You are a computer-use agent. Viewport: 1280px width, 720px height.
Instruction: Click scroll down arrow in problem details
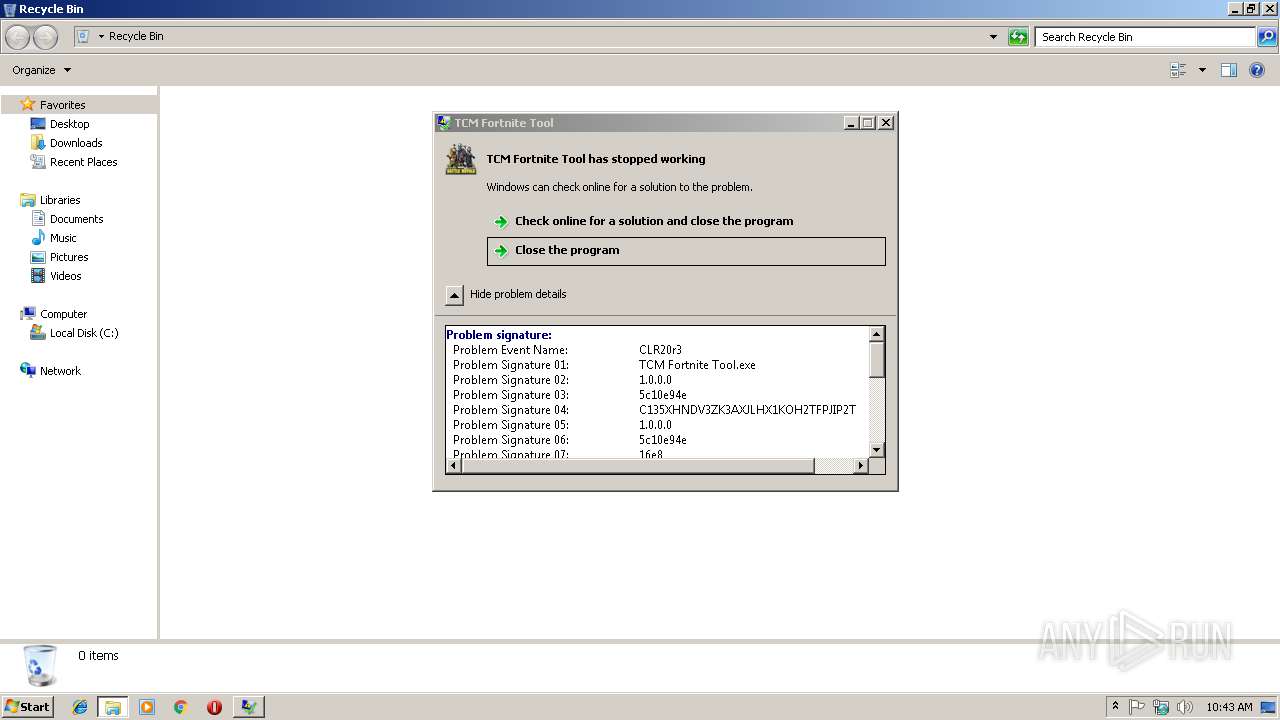click(877, 450)
